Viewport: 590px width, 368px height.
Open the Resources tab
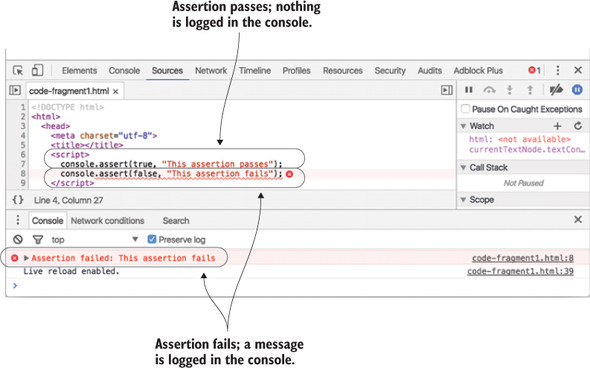[342, 70]
